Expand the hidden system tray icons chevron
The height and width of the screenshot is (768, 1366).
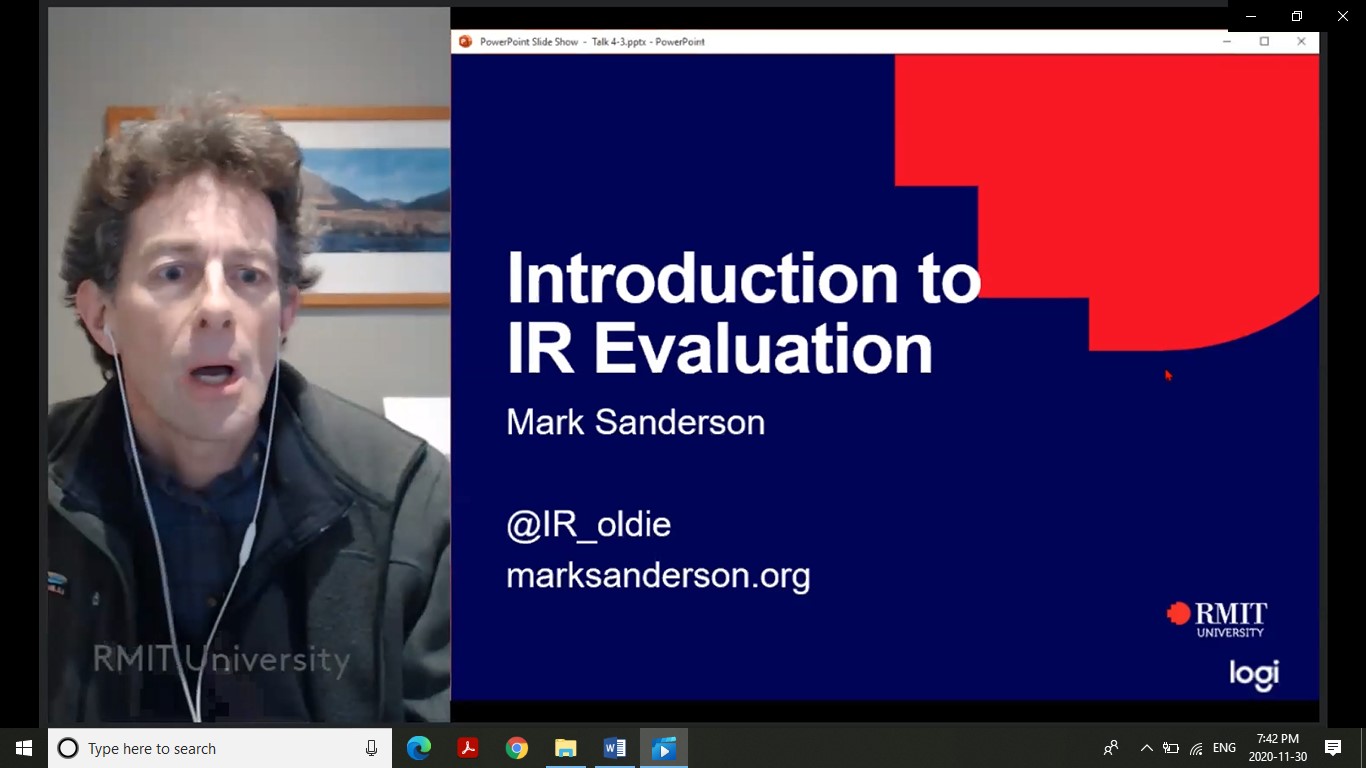pos(1146,748)
